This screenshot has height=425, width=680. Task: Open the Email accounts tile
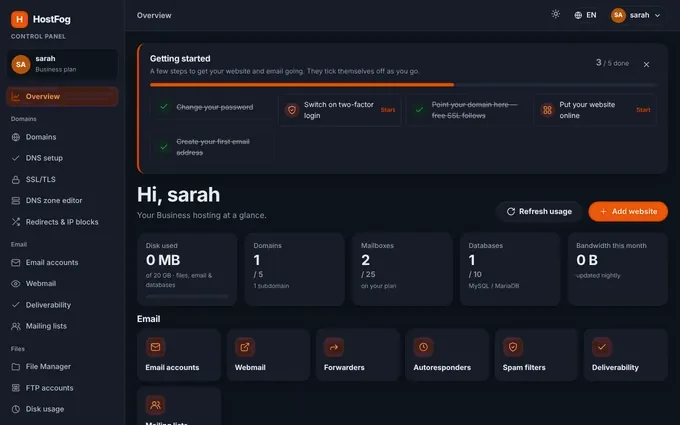(179, 355)
